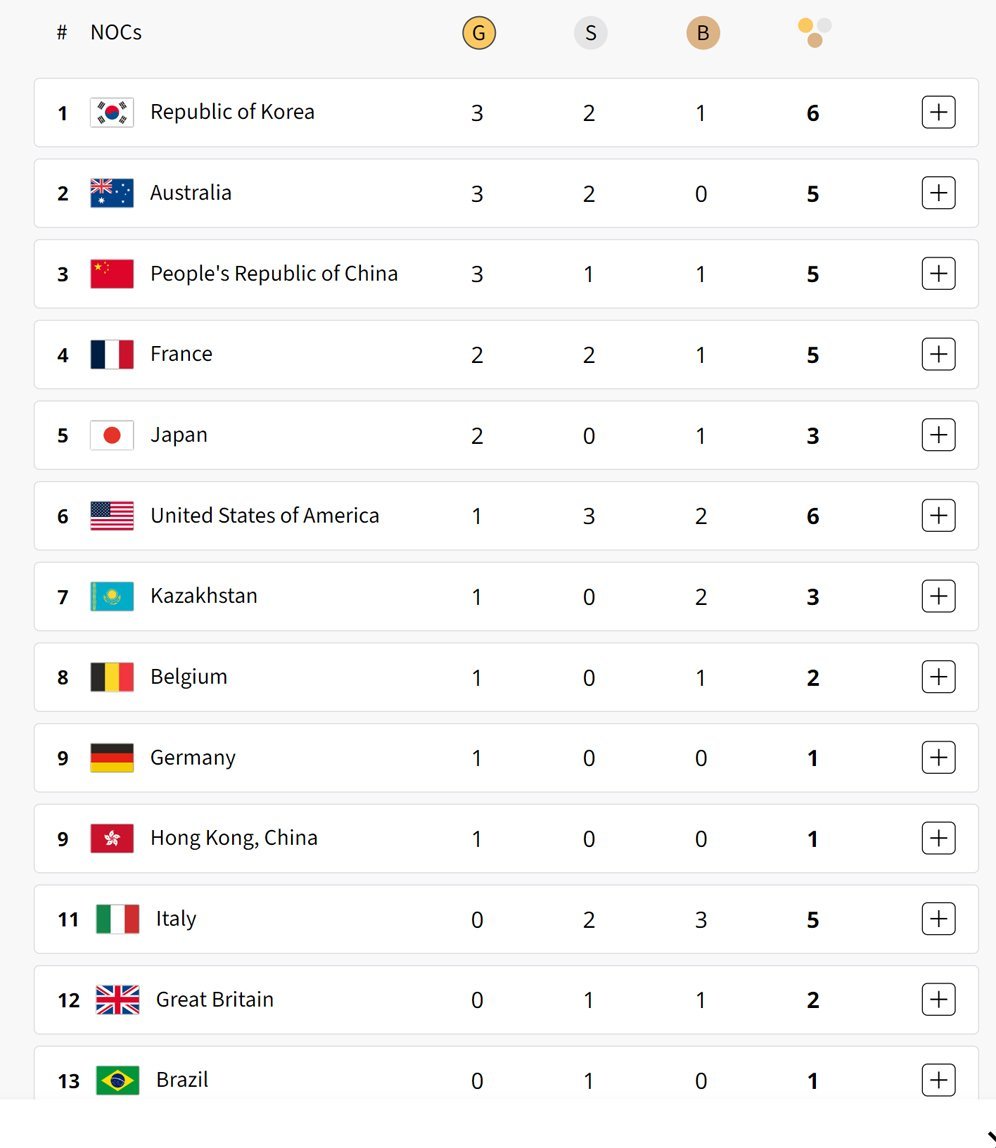Click Belgium's total medal count

point(813,678)
